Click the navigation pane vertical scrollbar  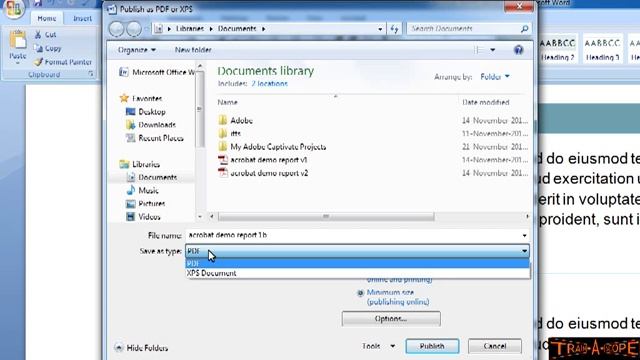click(200, 109)
